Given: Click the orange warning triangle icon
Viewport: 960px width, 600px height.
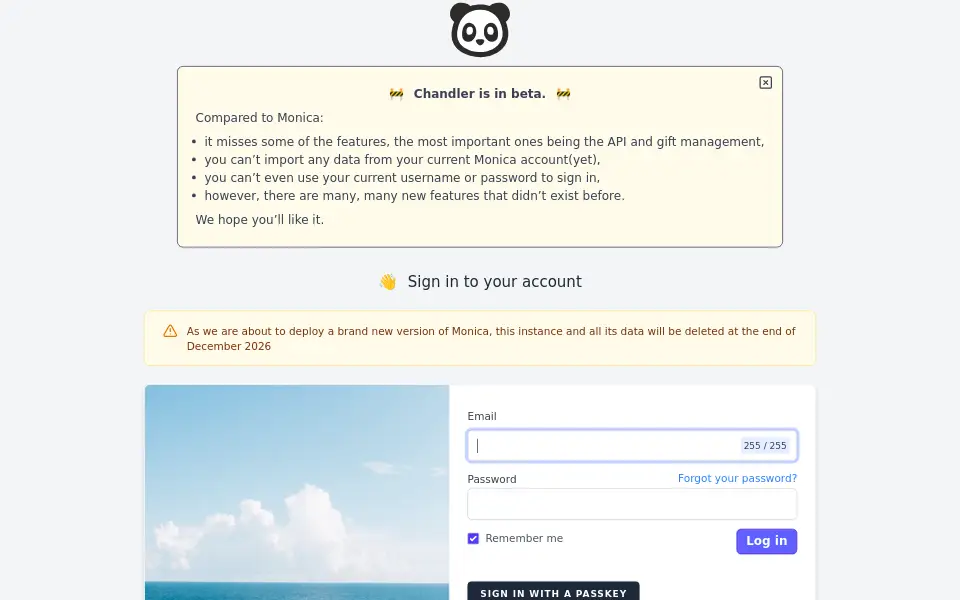Looking at the screenshot, I should pos(170,331).
